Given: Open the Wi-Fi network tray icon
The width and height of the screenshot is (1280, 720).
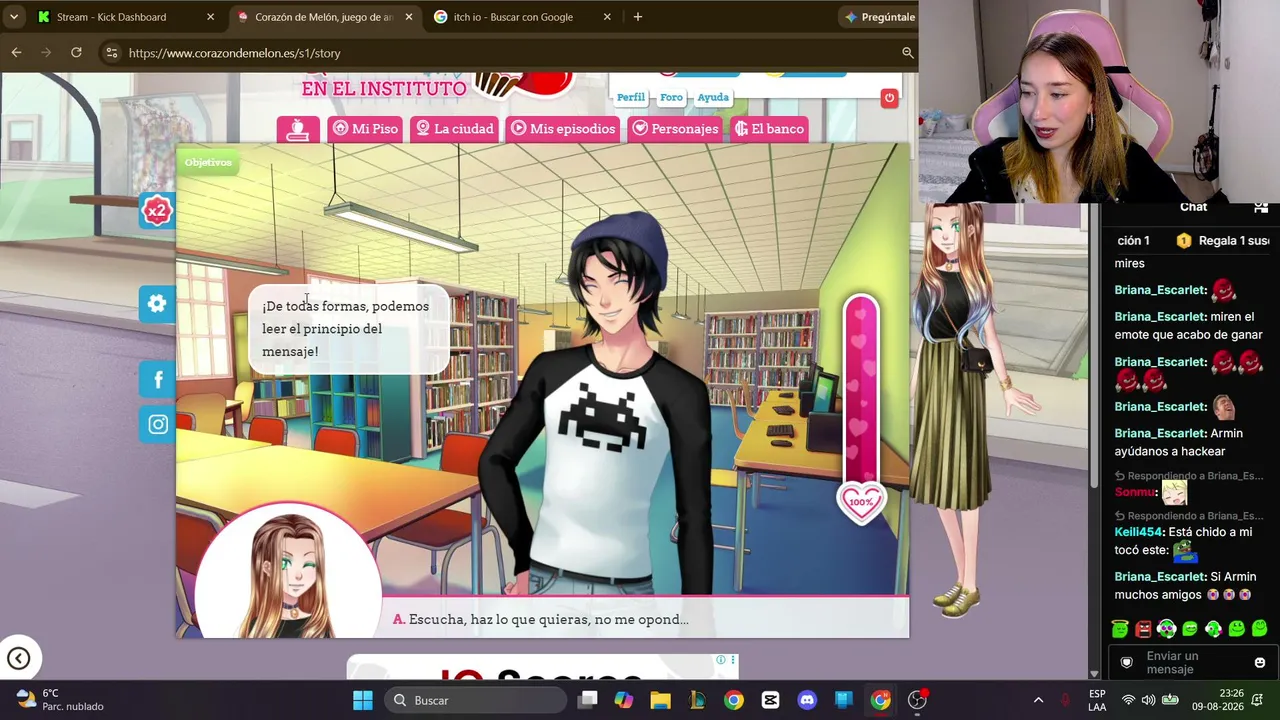Looking at the screenshot, I should click(1128, 700).
